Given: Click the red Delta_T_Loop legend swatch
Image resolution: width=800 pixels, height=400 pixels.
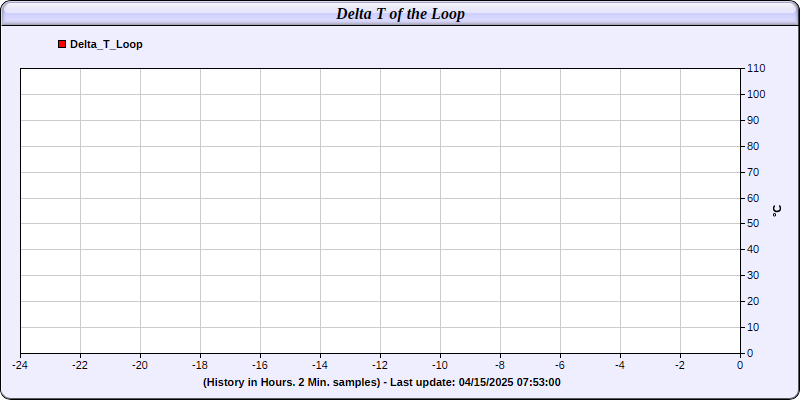Looking at the screenshot, I should (62, 44).
